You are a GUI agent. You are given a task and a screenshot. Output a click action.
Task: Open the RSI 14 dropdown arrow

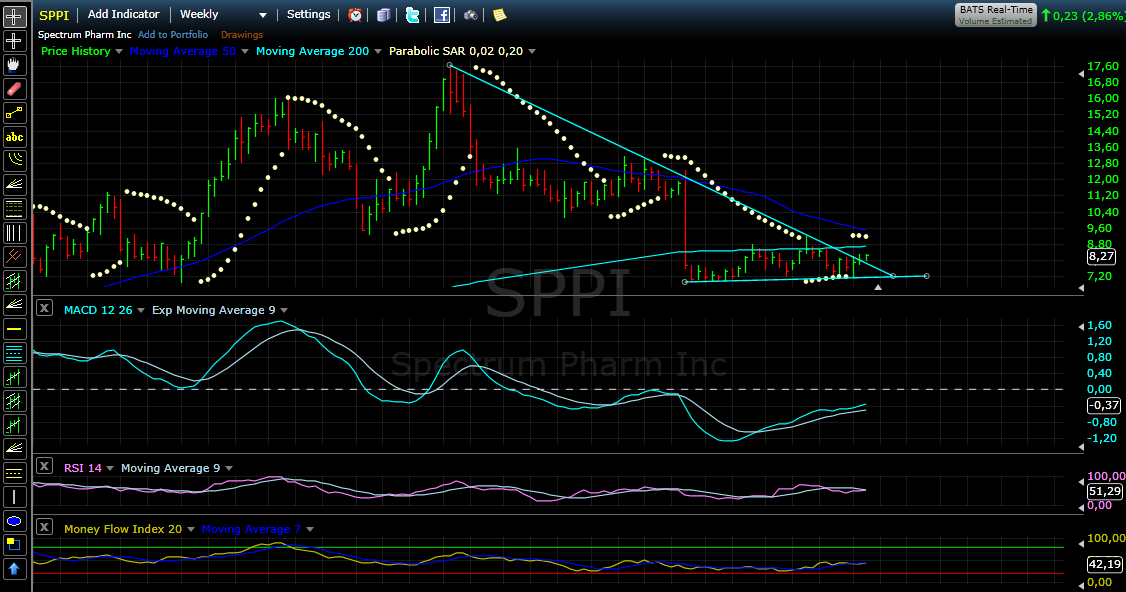click(x=110, y=468)
